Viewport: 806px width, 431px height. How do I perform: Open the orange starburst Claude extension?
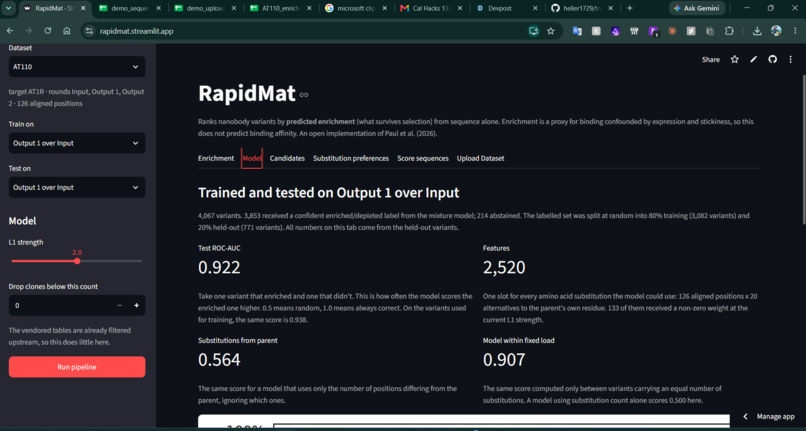(x=672, y=31)
